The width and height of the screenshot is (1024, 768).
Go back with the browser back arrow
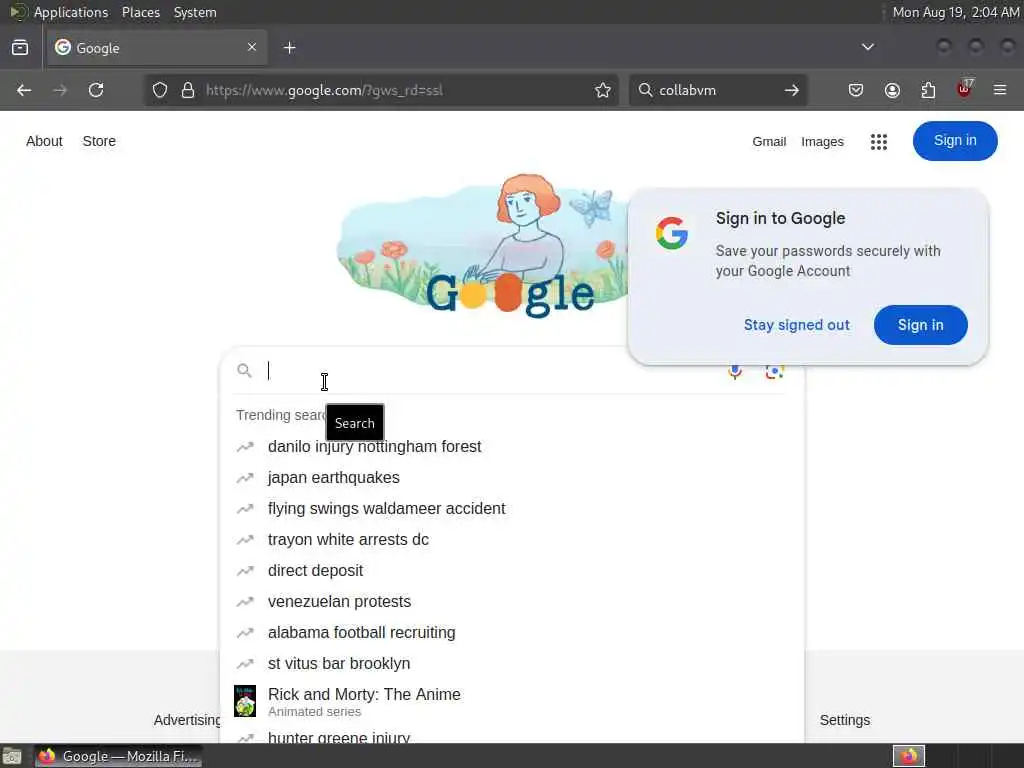coord(24,90)
